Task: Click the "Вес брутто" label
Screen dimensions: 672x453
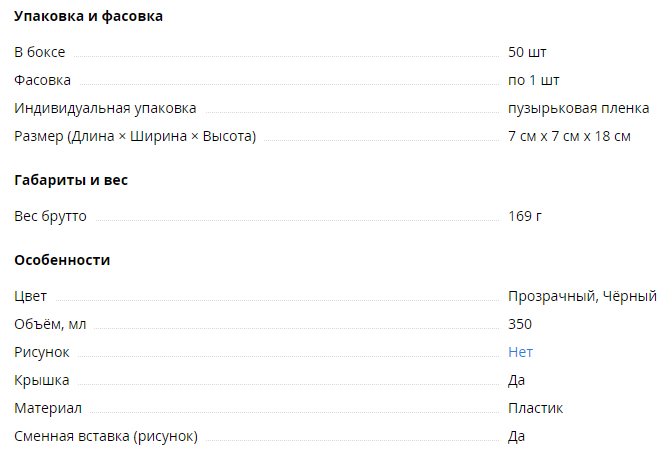Action: click(50, 216)
